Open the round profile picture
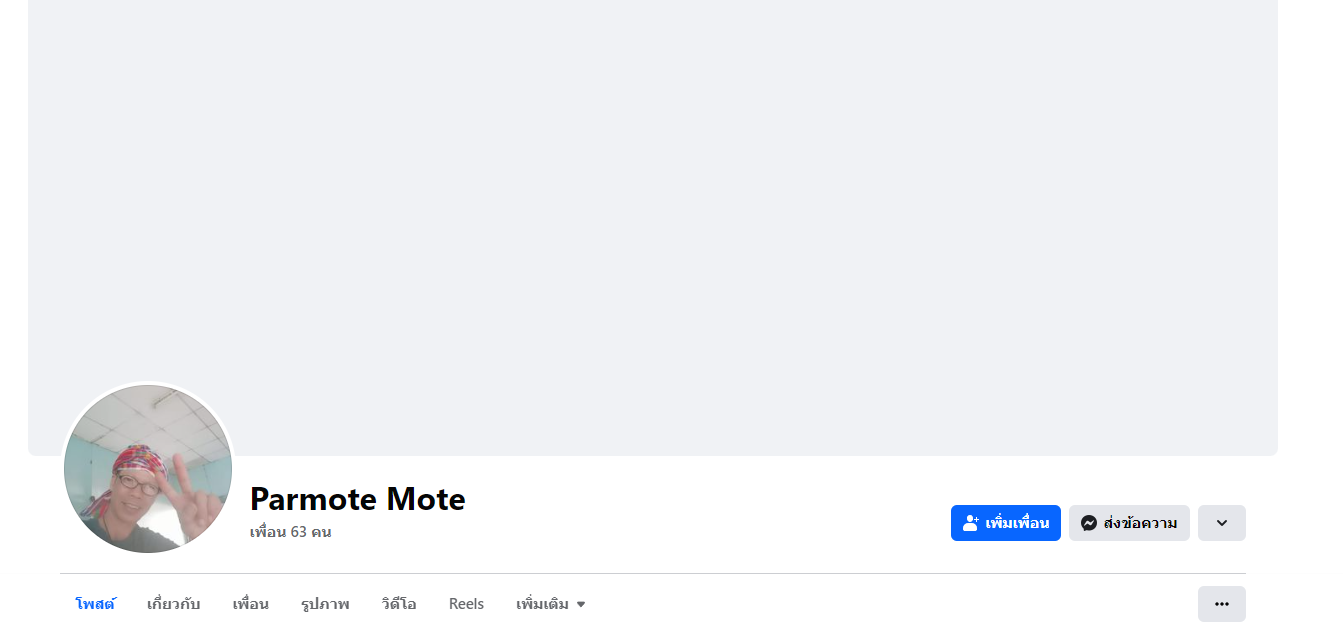Viewport: 1343px width, 625px height. tap(148, 469)
